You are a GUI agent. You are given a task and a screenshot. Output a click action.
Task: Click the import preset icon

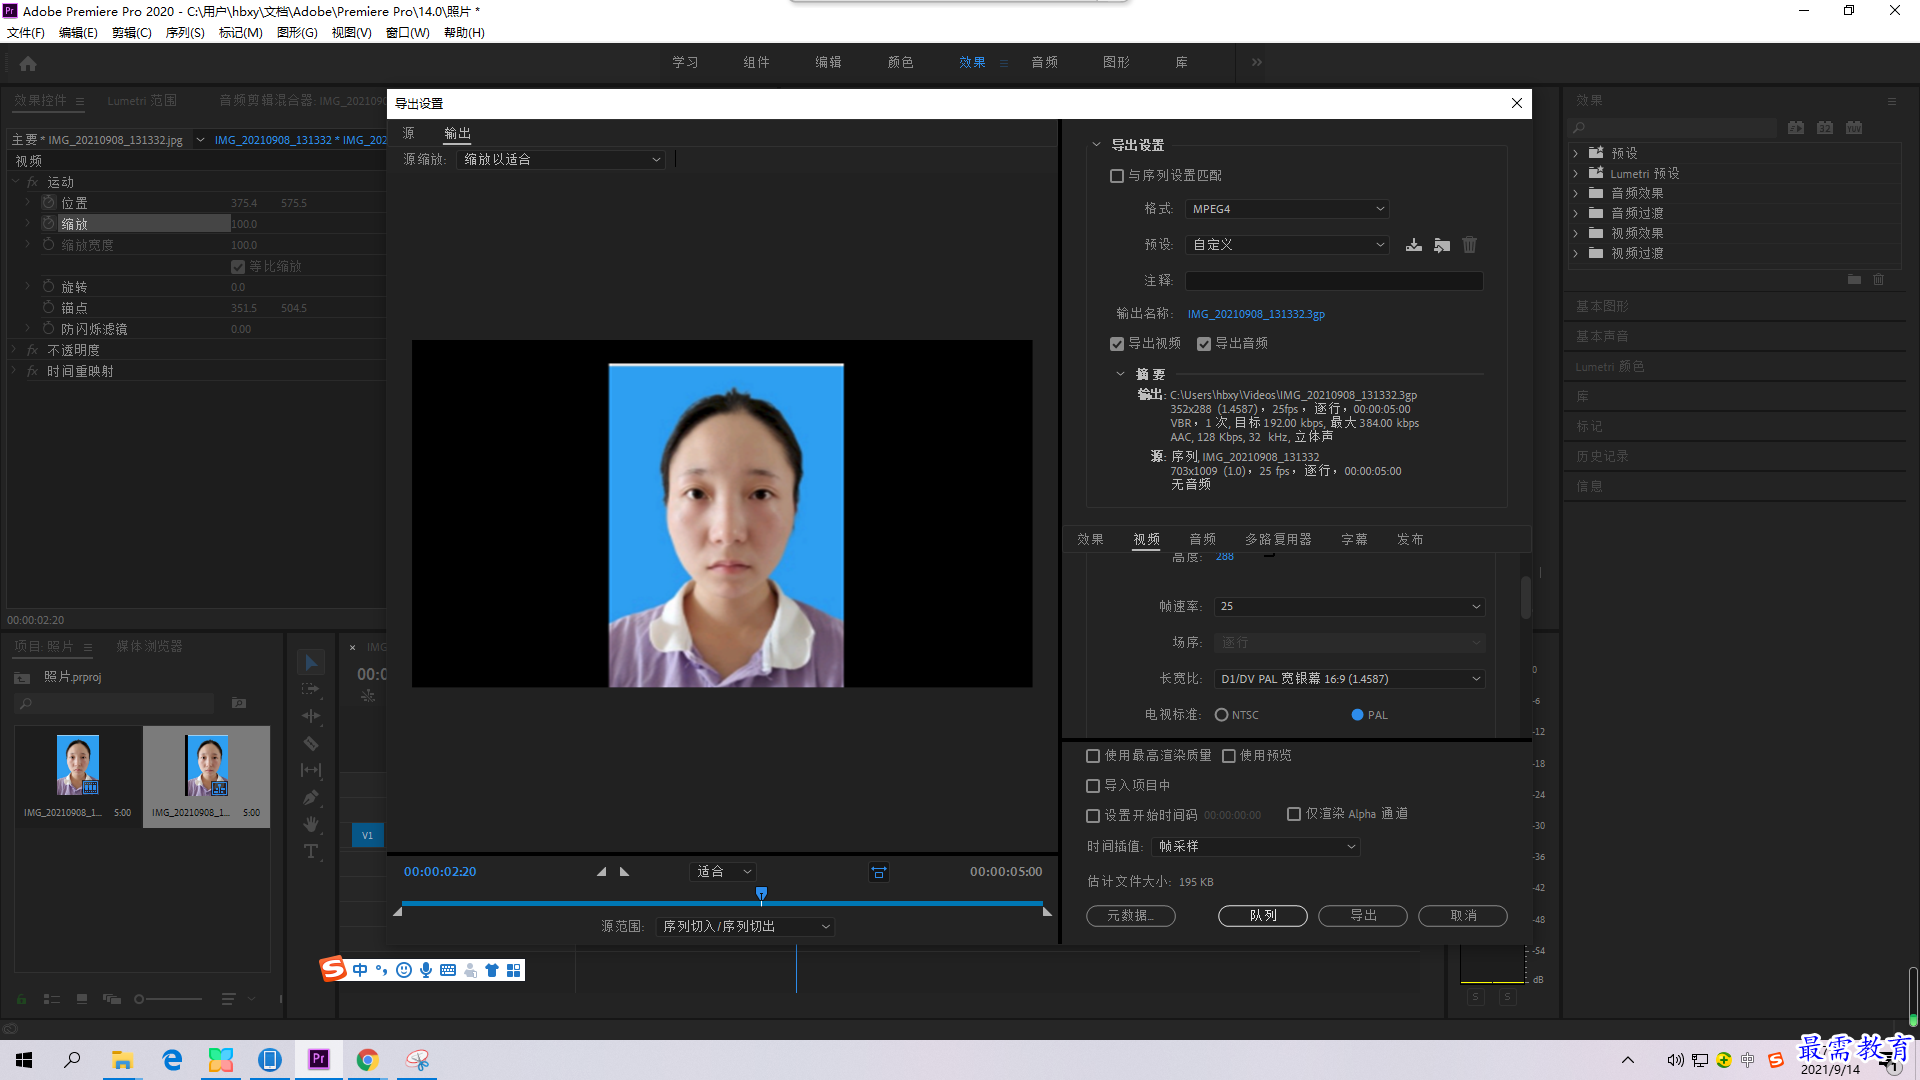point(1441,245)
